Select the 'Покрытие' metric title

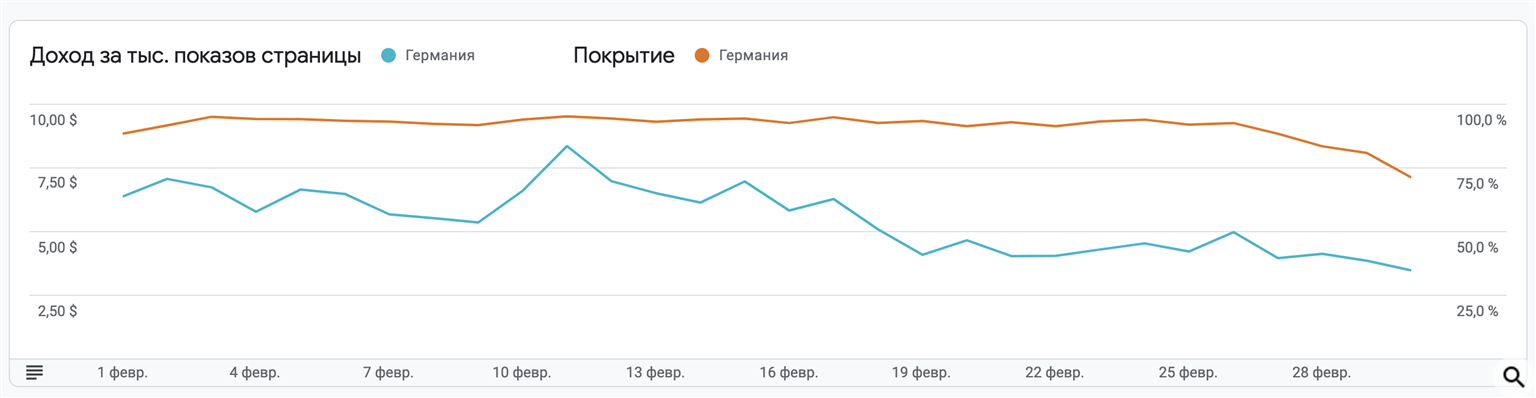pos(624,56)
